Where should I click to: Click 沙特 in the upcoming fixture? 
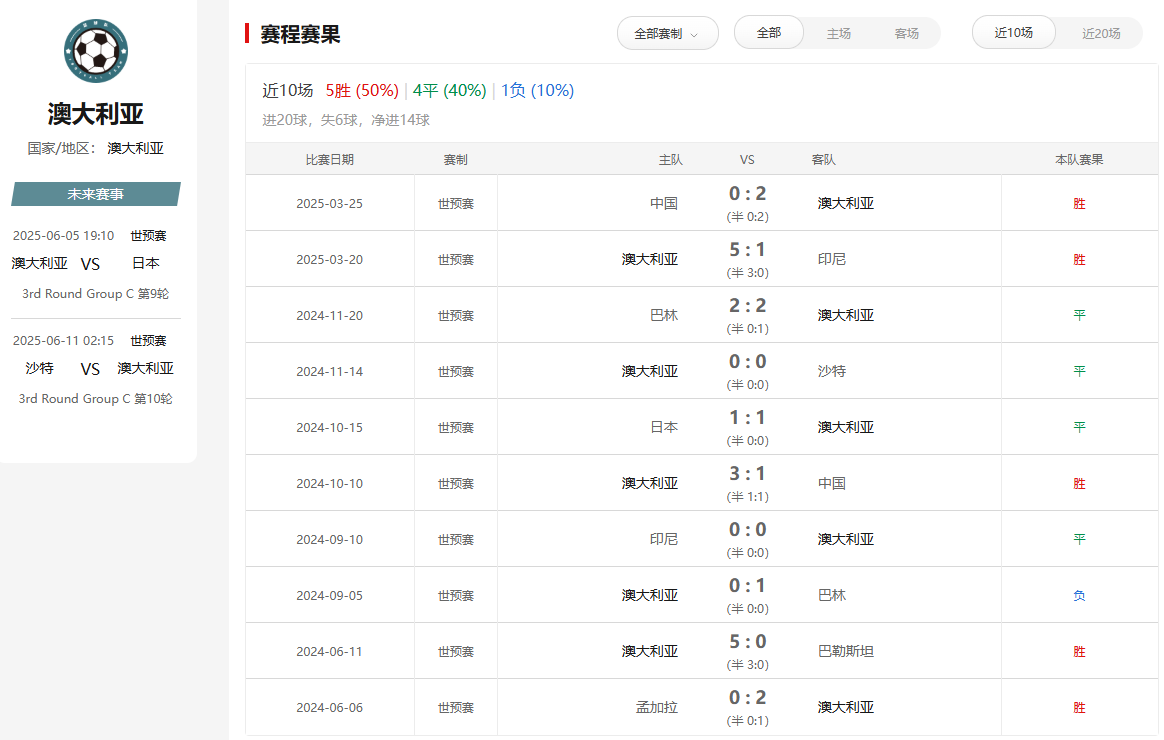(40, 368)
